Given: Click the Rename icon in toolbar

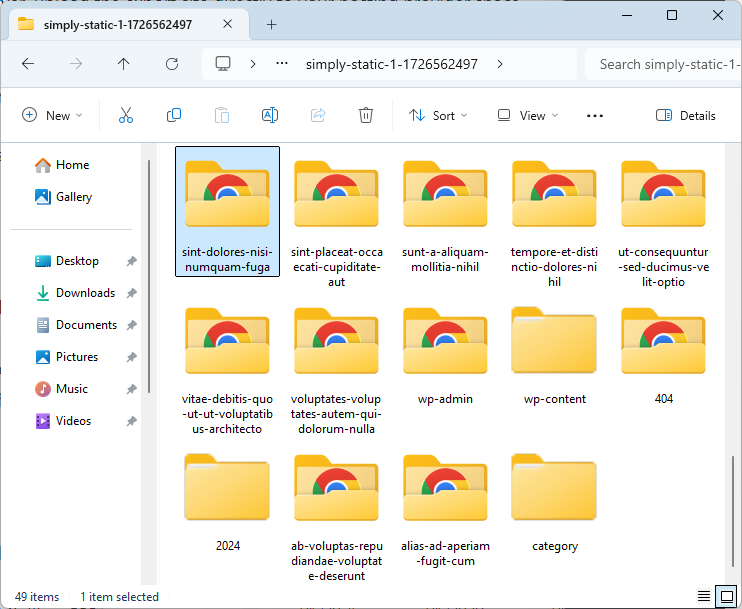Looking at the screenshot, I should tap(270, 116).
